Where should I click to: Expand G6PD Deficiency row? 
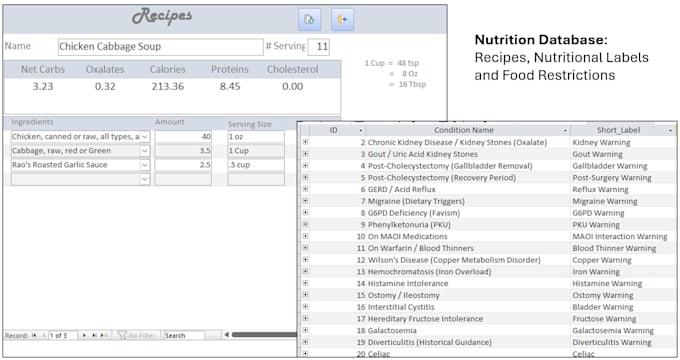tap(305, 213)
